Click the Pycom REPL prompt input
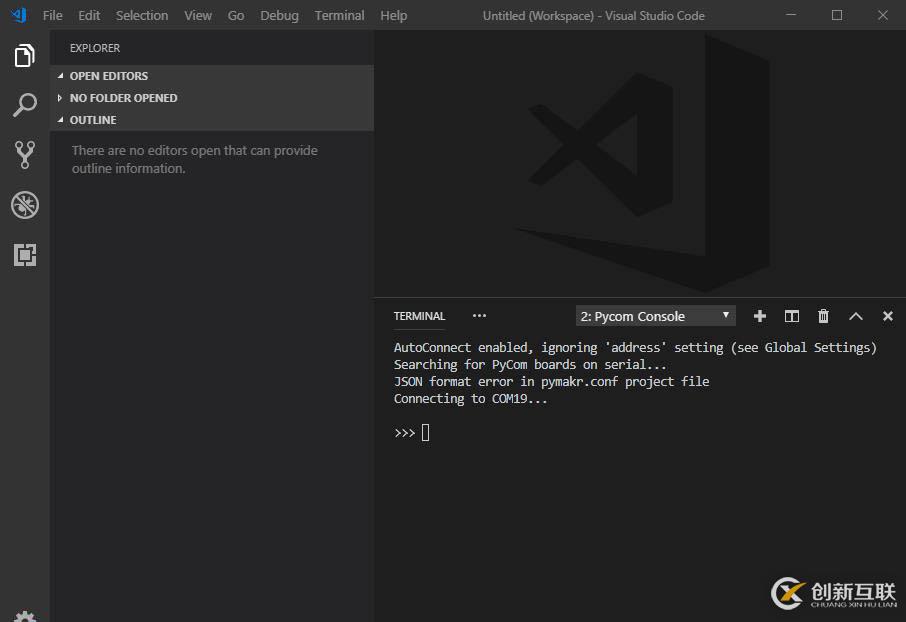 pos(425,432)
